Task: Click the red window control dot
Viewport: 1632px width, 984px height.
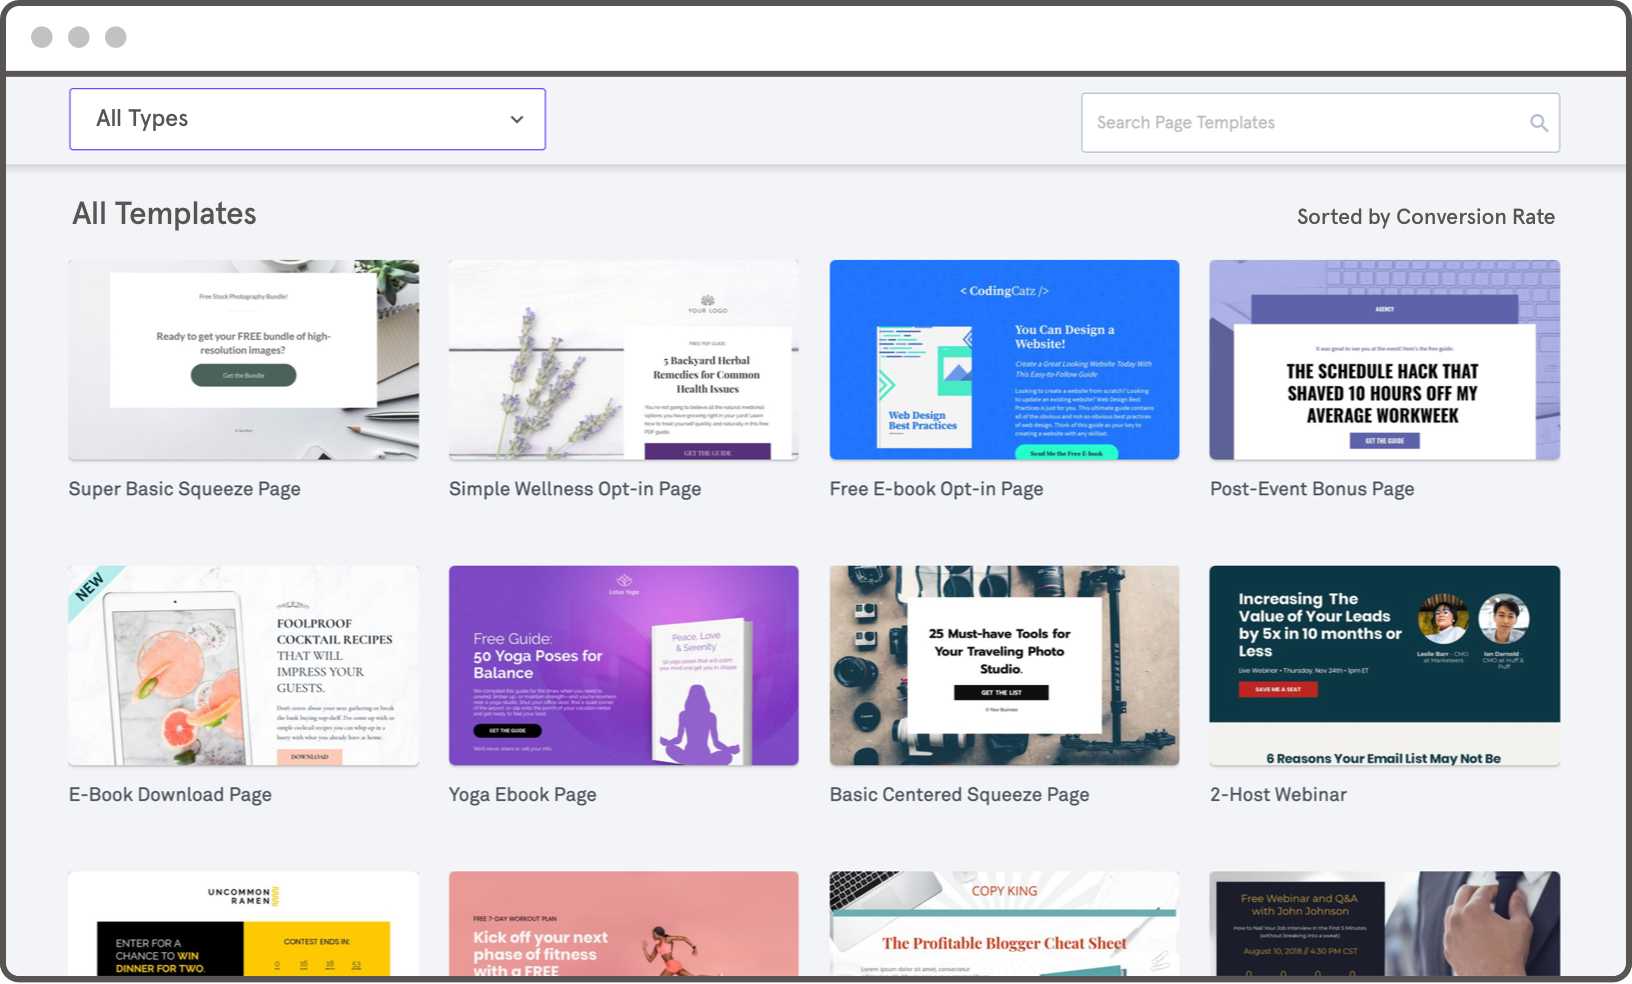Action: point(41,37)
